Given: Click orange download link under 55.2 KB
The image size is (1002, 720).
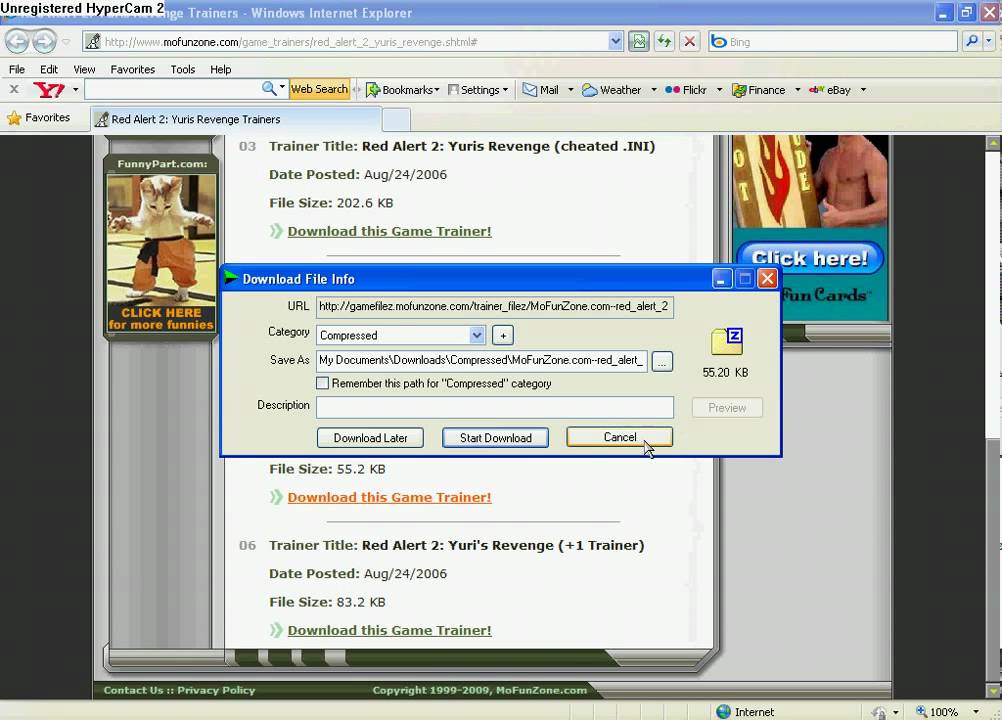Looking at the screenshot, I should click(x=389, y=497).
